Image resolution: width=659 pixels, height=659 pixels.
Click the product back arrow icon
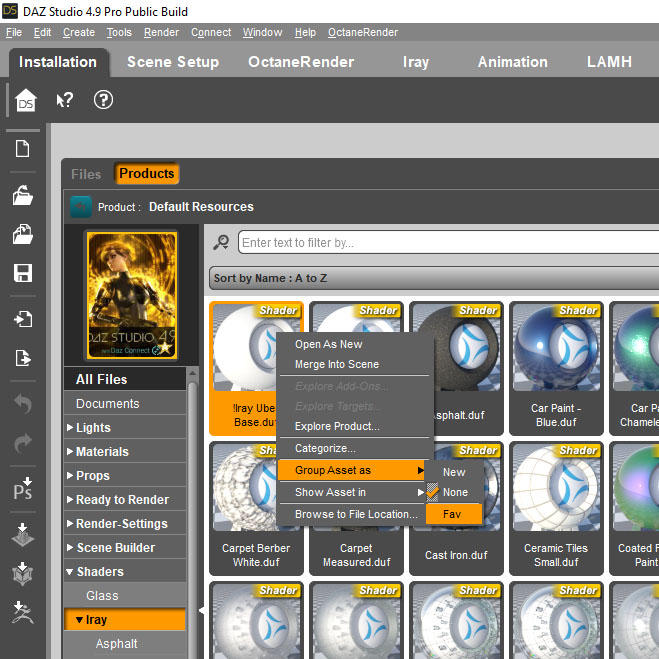(81, 207)
